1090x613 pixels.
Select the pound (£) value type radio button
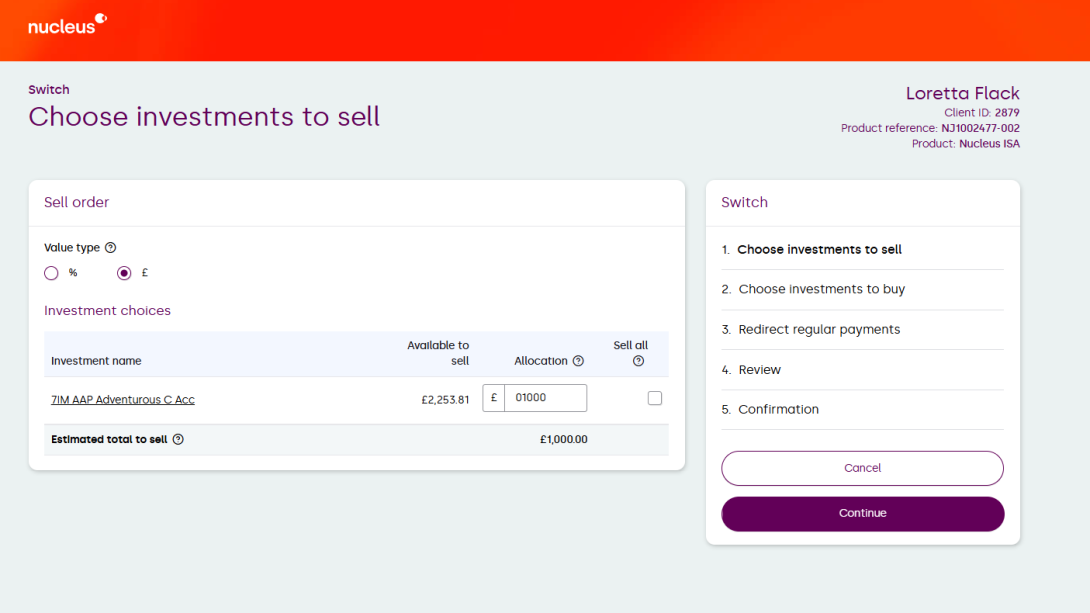[x=125, y=273]
